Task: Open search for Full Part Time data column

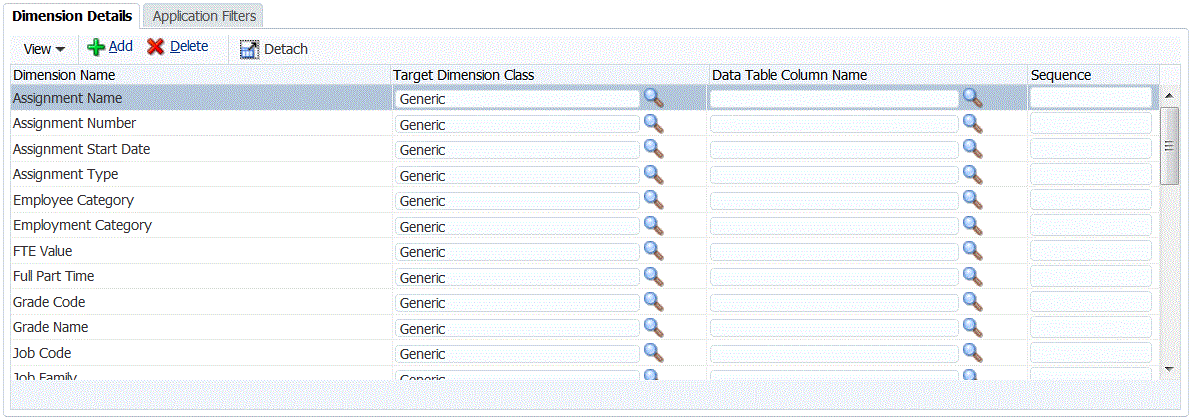Action: tap(972, 276)
